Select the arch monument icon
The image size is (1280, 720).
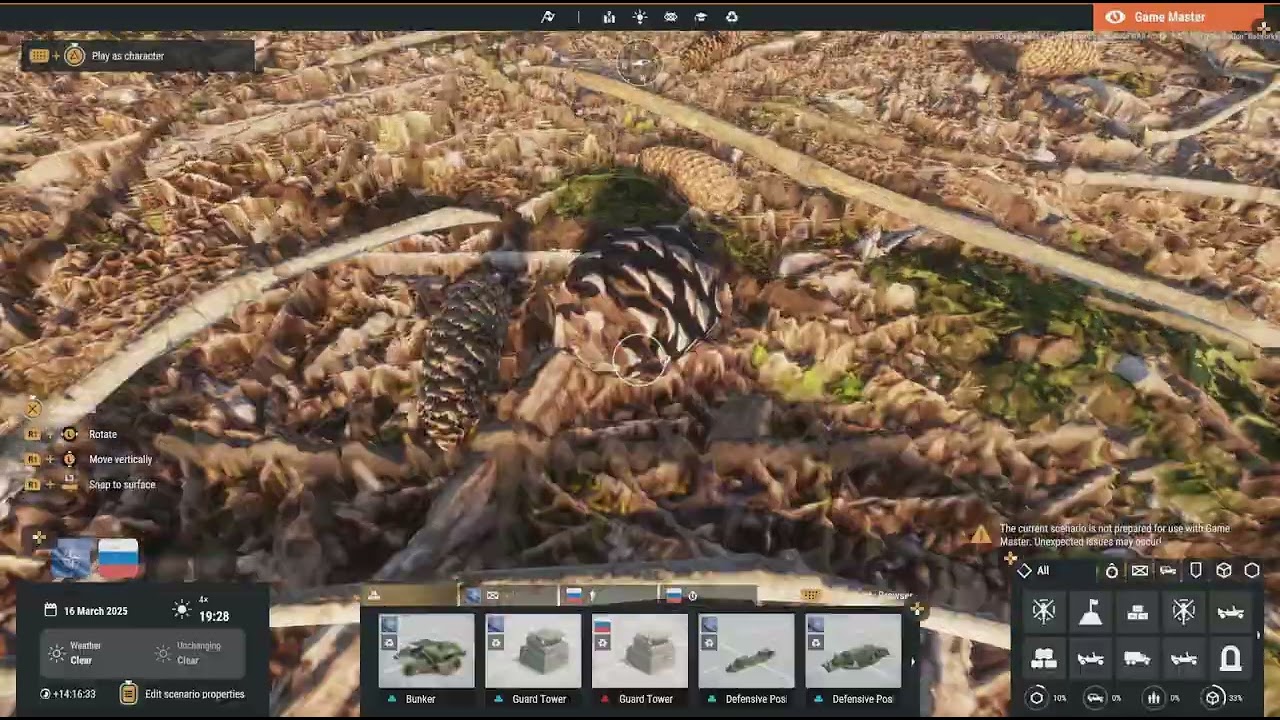tap(1231, 659)
